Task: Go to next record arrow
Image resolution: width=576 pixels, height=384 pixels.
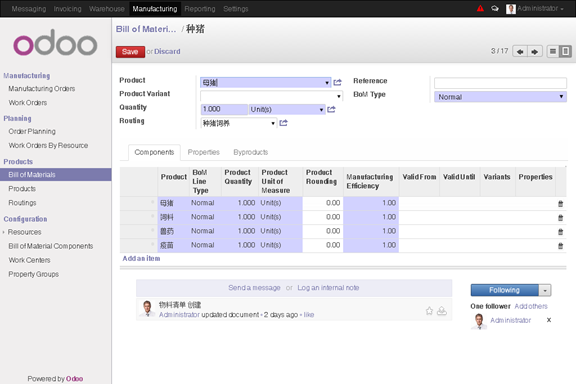Action: (535, 52)
